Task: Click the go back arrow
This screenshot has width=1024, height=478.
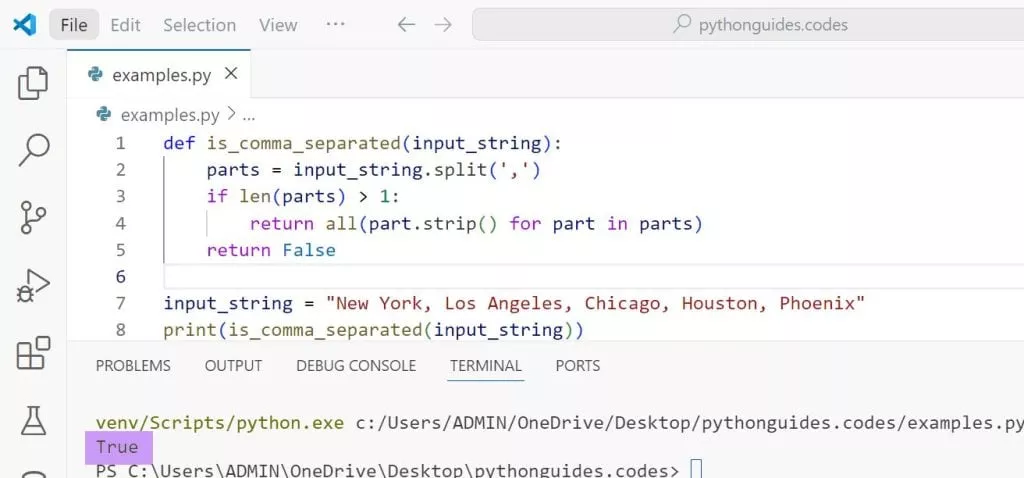Action: tap(406, 25)
